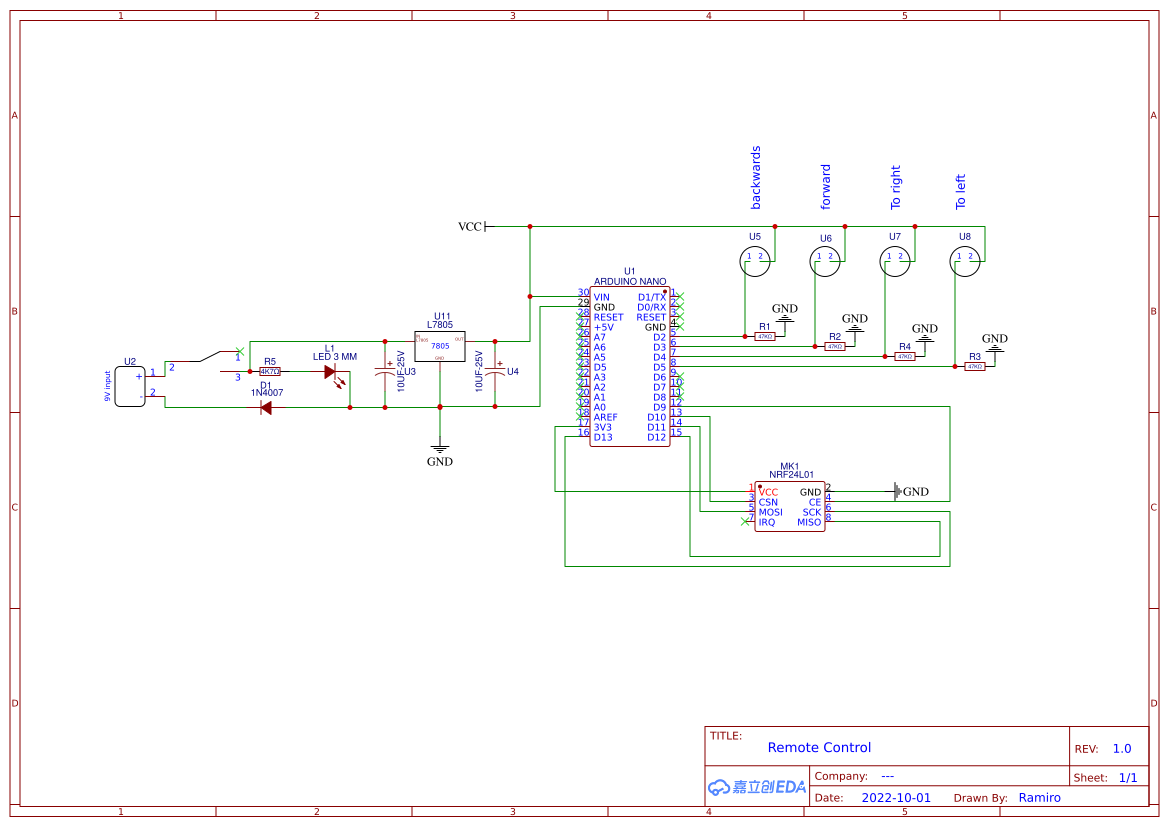Click the R3 47KΩ resistor symbol
The image size is (1169, 827).
pyautogui.click(x=975, y=367)
